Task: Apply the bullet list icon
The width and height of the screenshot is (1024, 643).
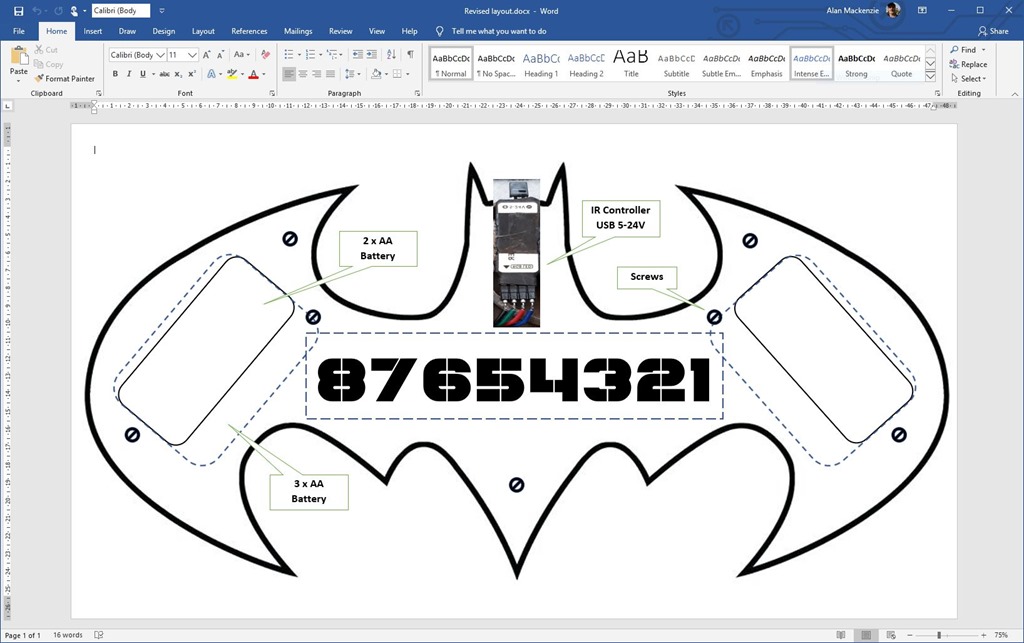Action: click(x=288, y=55)
